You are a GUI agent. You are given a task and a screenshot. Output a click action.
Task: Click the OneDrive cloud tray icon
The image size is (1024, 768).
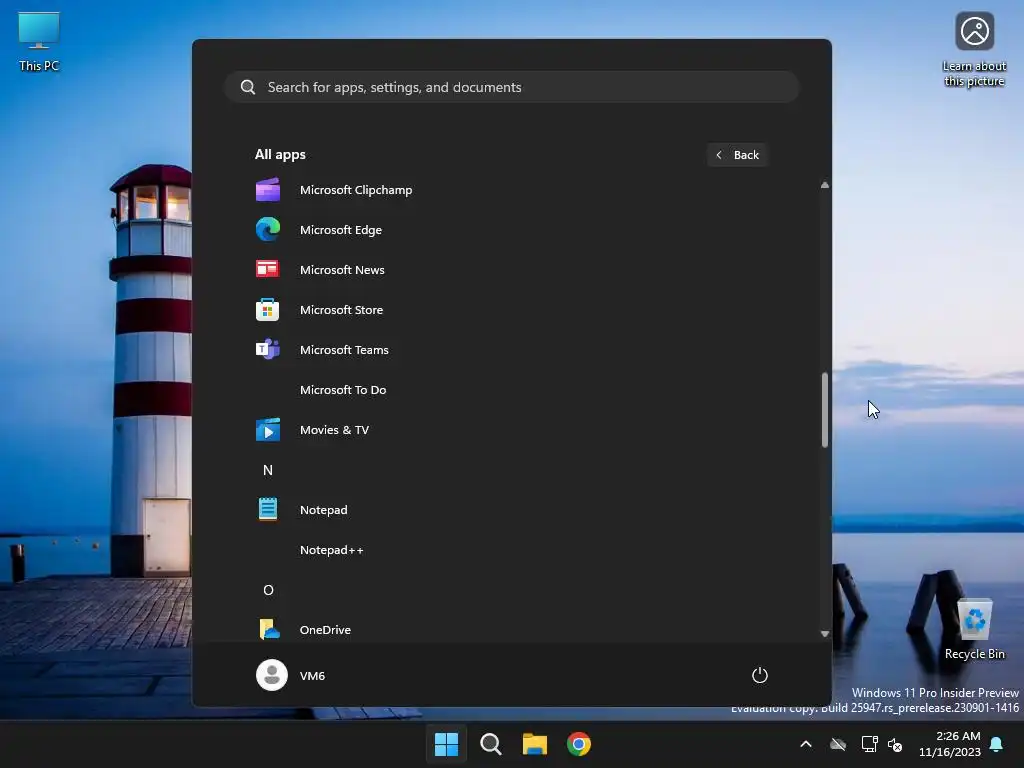pos(838,744)
